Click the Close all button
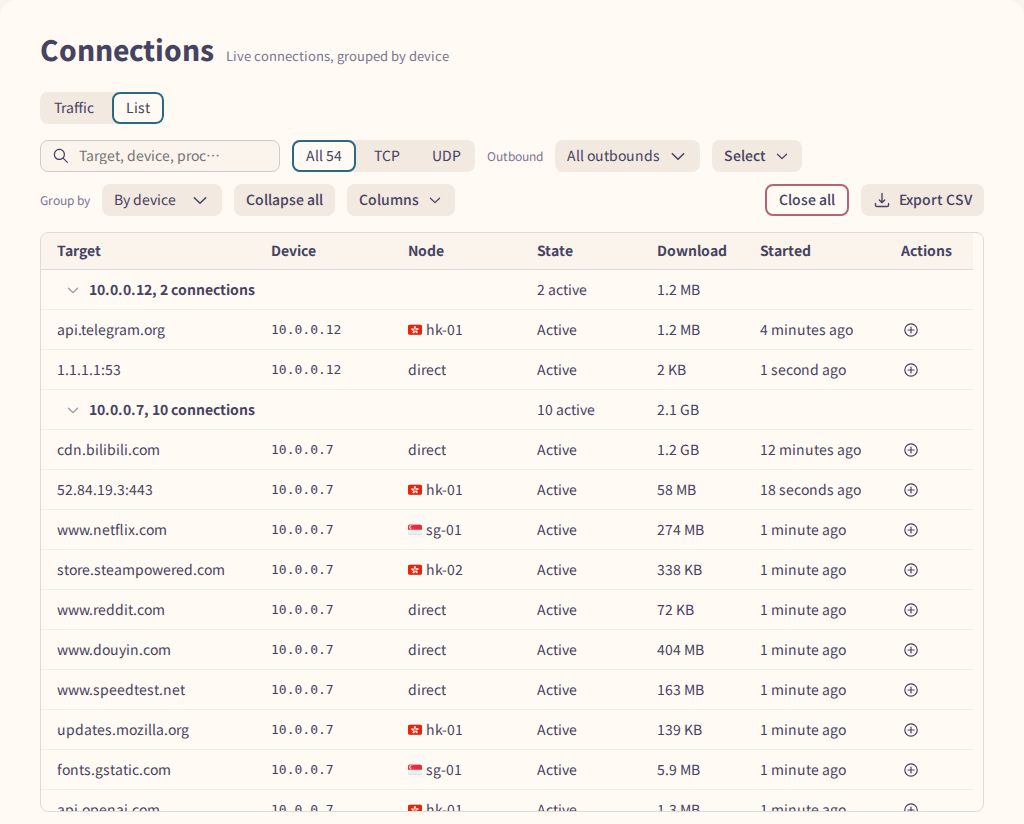This screenshot has width=1024, height=824. click(807, 200)
